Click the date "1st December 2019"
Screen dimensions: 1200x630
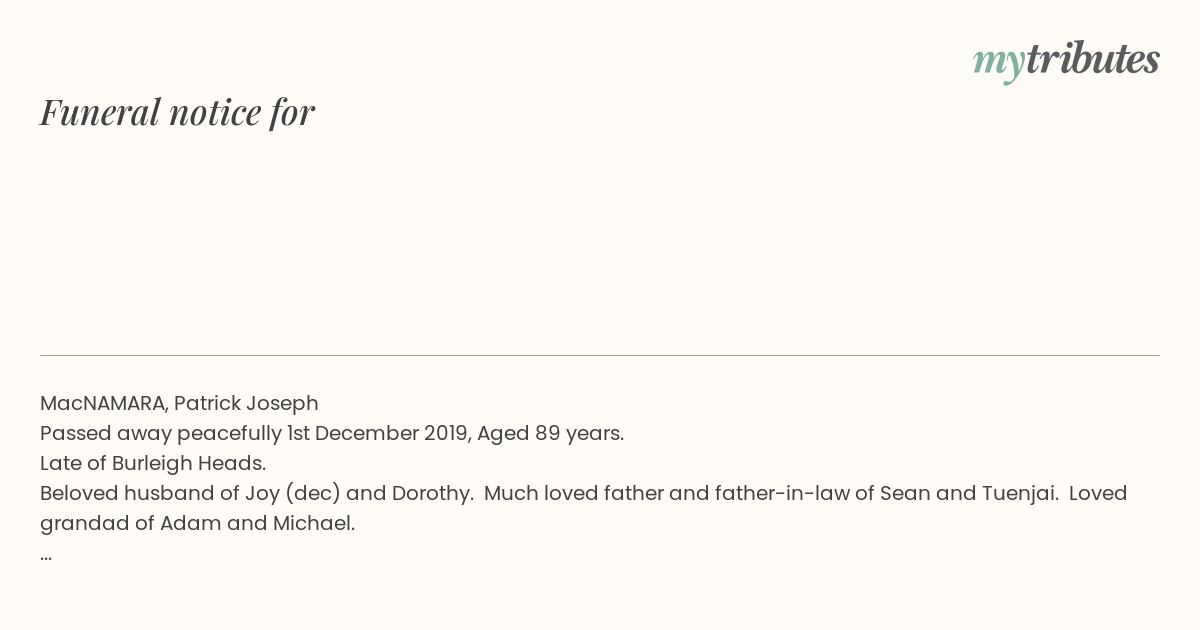376,433
